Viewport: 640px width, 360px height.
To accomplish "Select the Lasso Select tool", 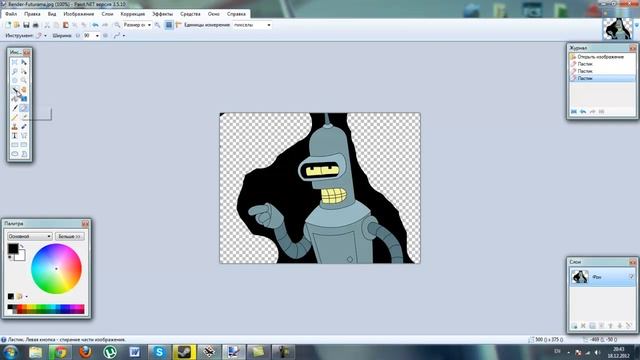I will (x=15, y=71).
